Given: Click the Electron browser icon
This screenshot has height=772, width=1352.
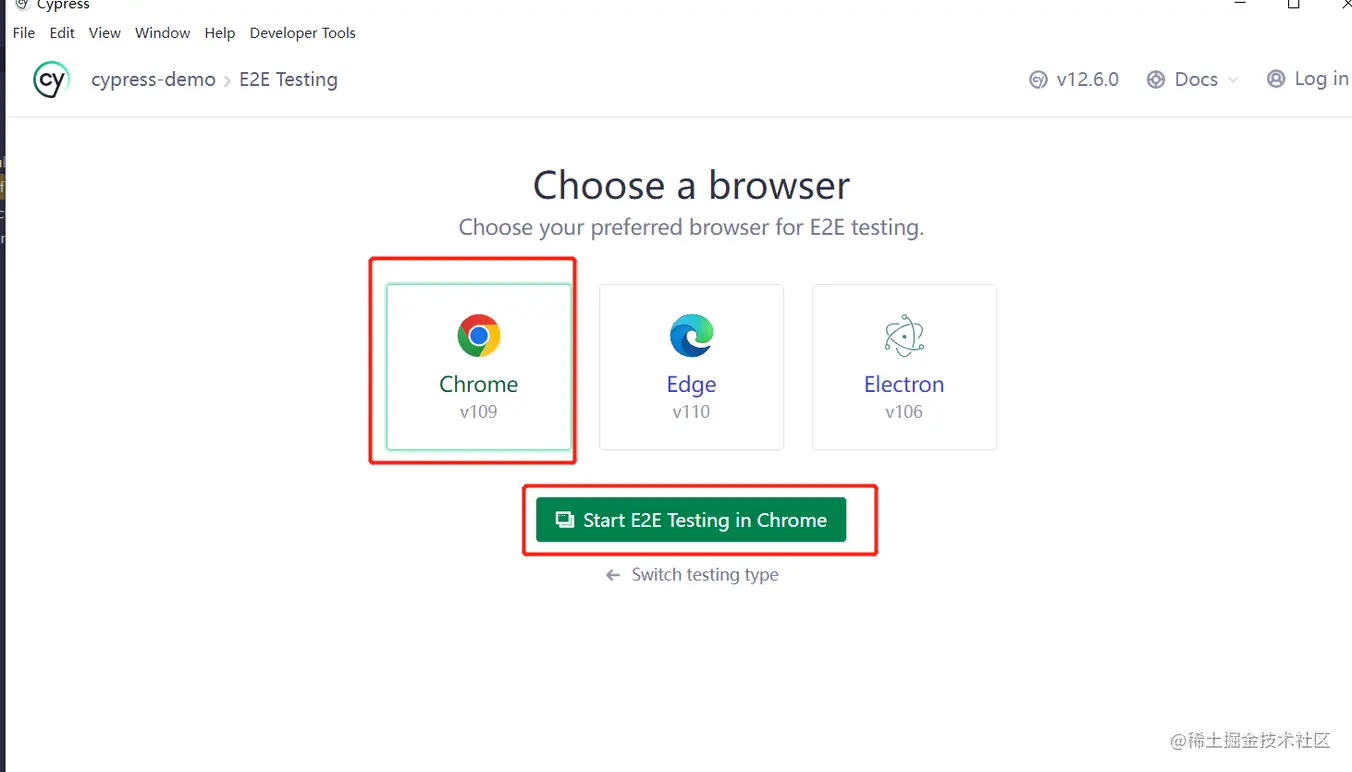Looking at the screenshot, I should coord(904,336).
